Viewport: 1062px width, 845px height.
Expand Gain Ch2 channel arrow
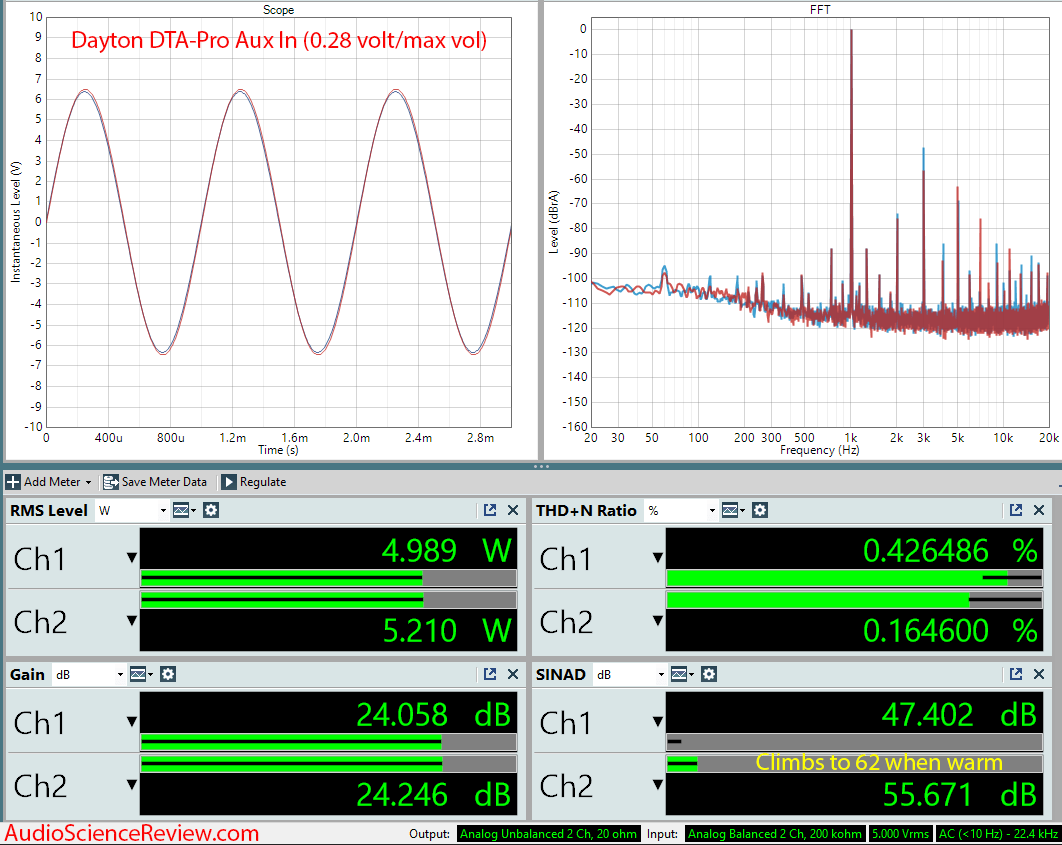131,785
